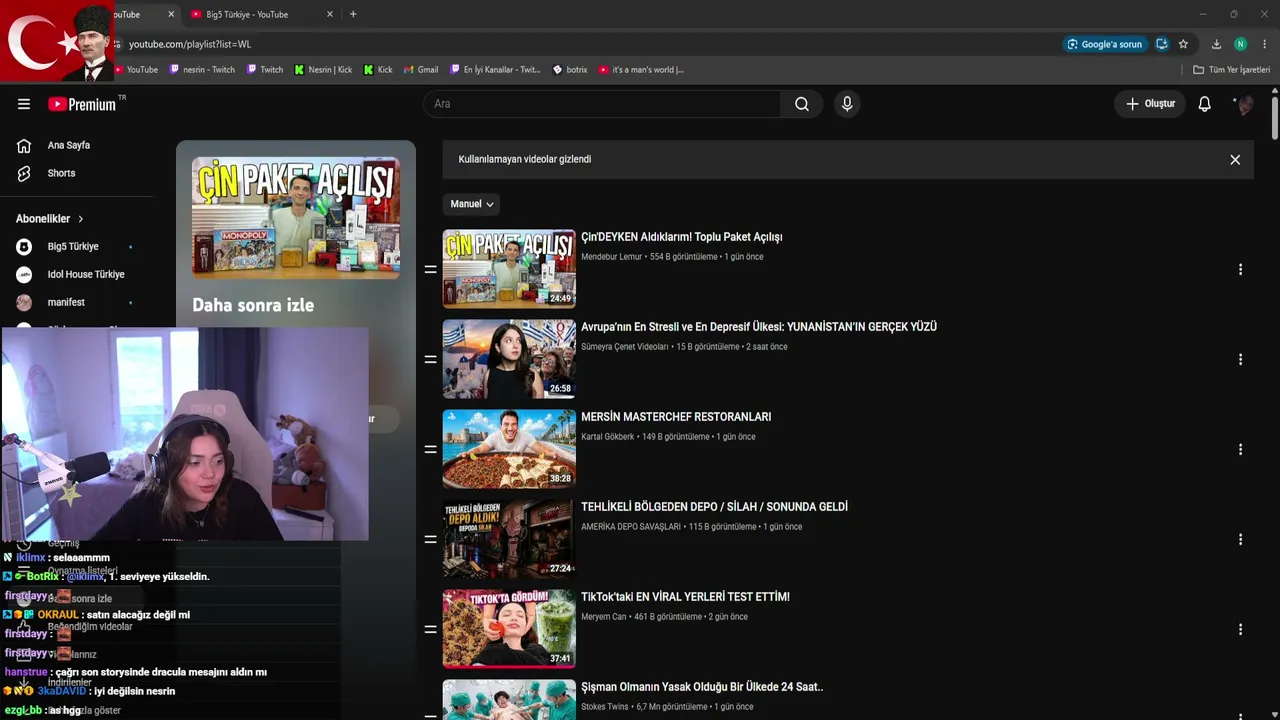Open Stokes Twins channel link
This screenshot has height=720, width=1280.
click(x=604, y=707)
